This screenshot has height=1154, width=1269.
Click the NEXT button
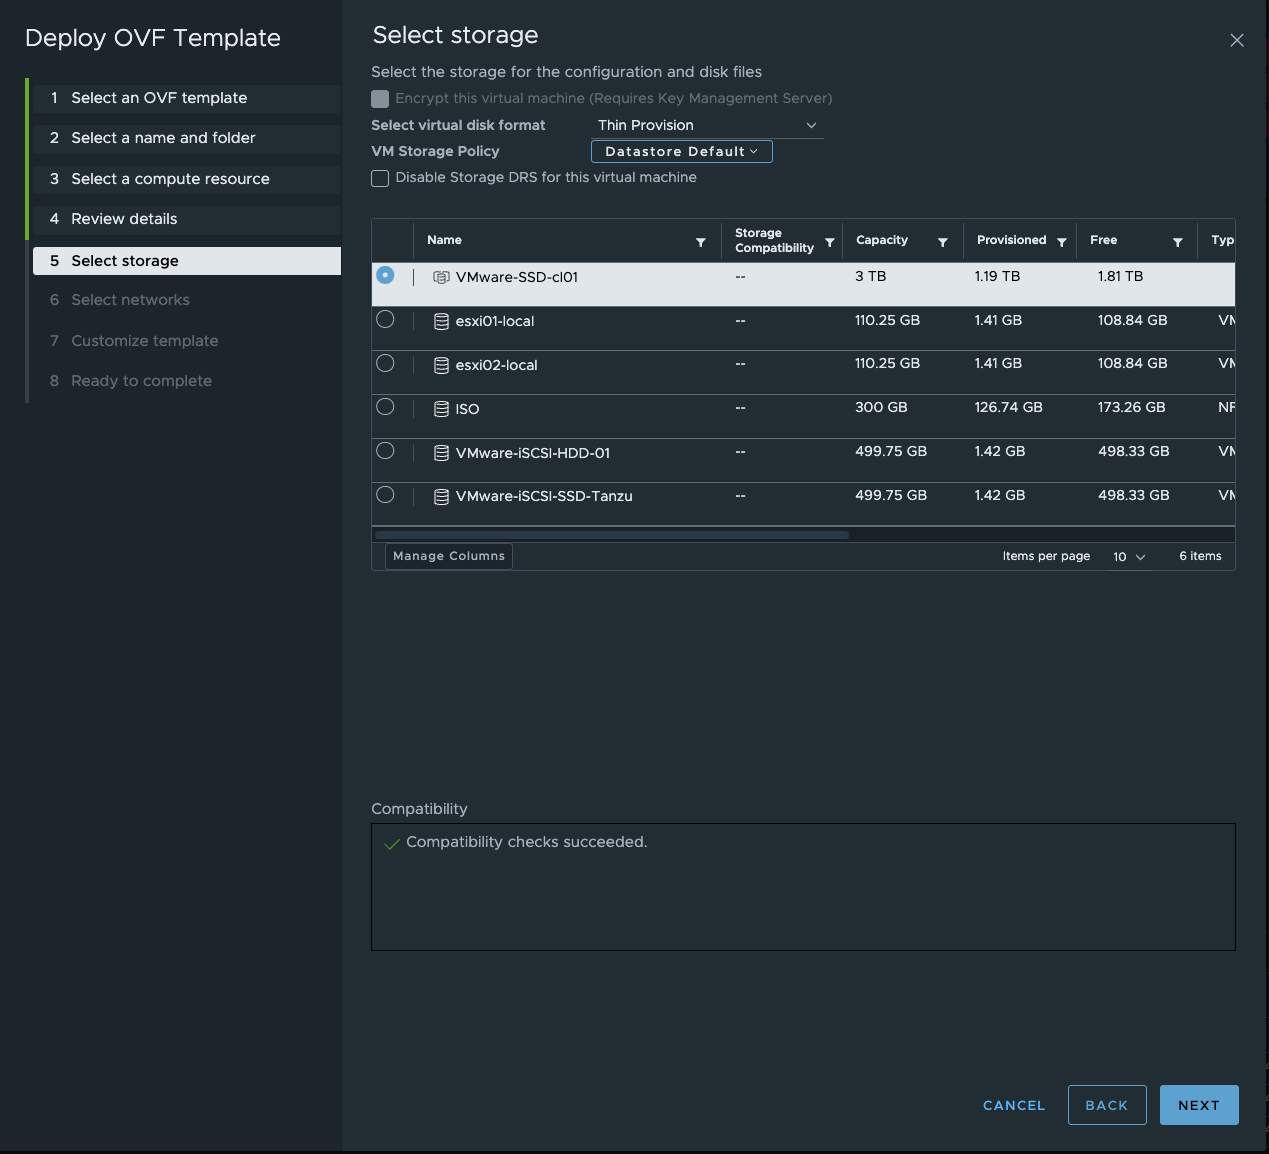[1198, 1105]
